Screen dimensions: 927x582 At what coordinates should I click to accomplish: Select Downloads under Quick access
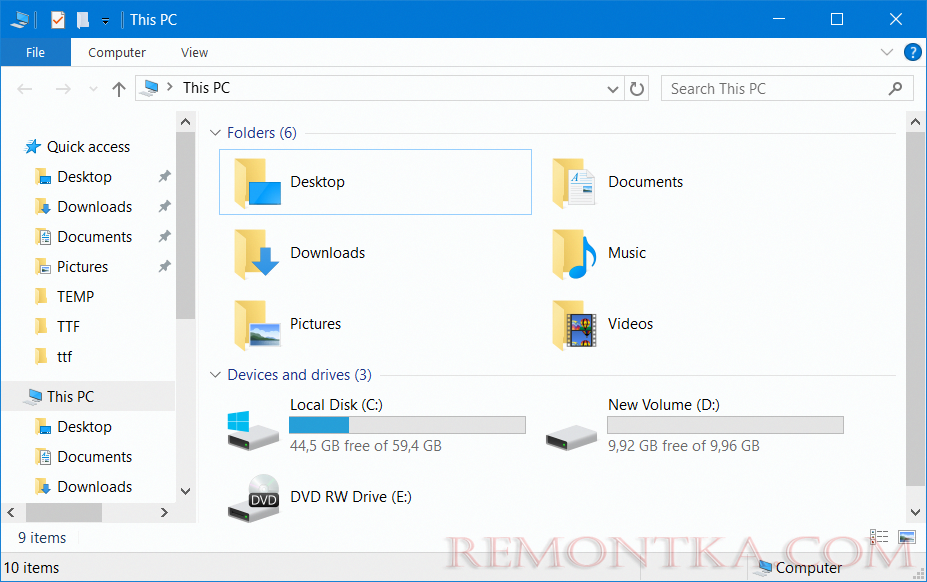point(95,207)
